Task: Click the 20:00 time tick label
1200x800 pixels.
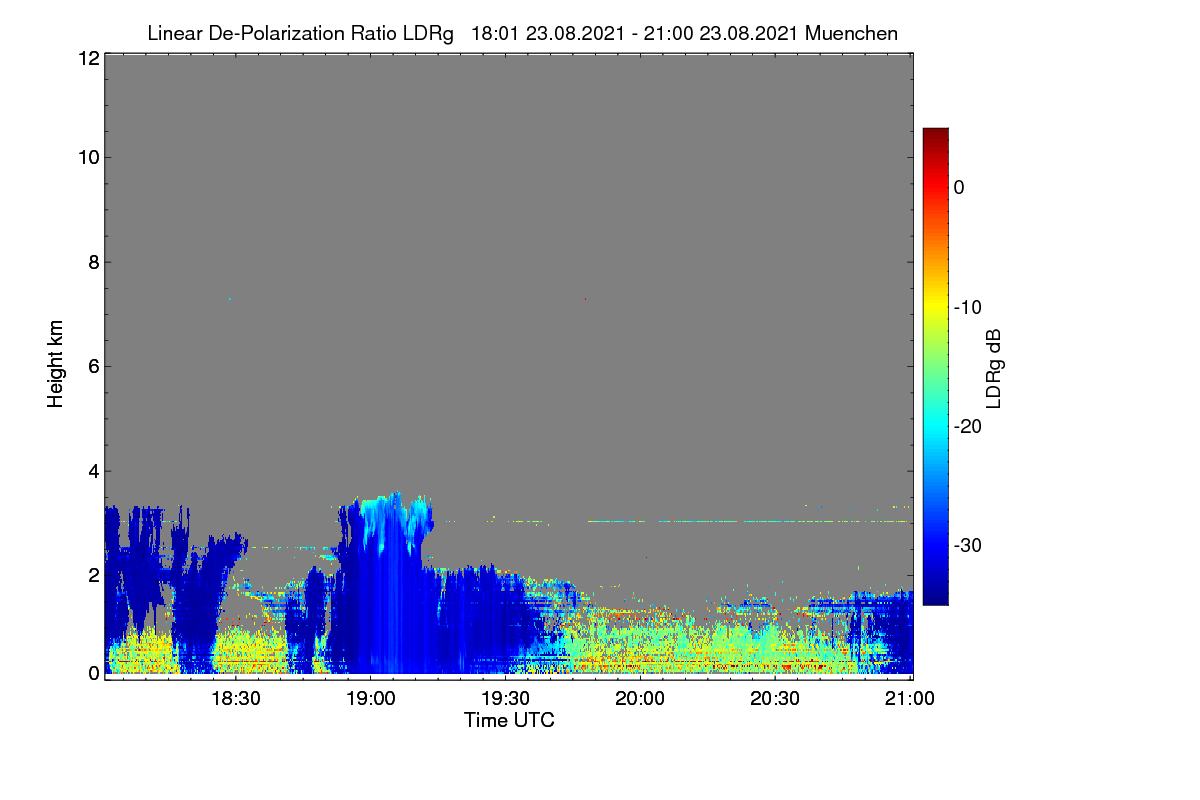Action: pos(640,699)
